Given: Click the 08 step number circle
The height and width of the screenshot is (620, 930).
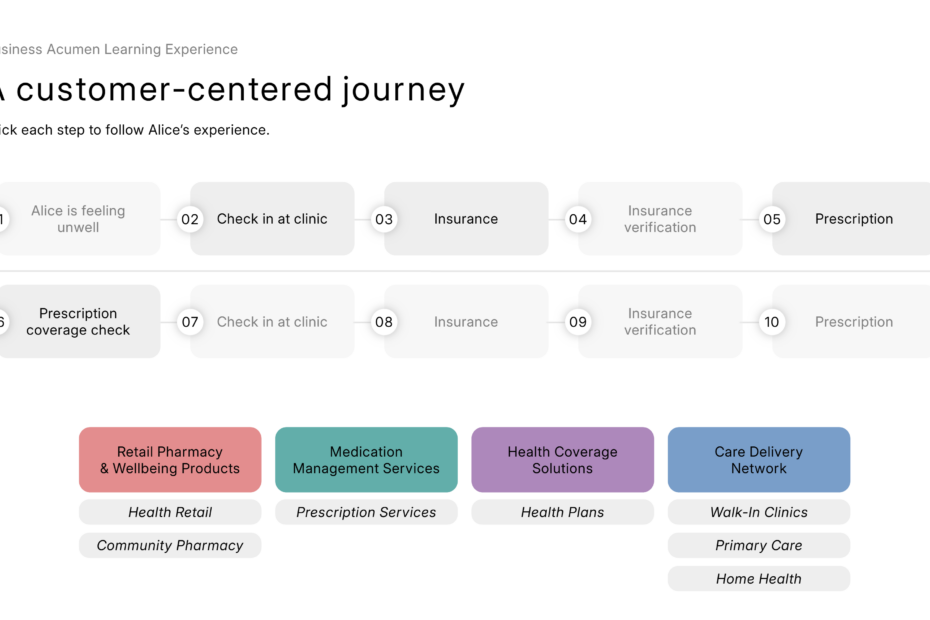Looking at the screenshot, I should click(x=384, y=322).
